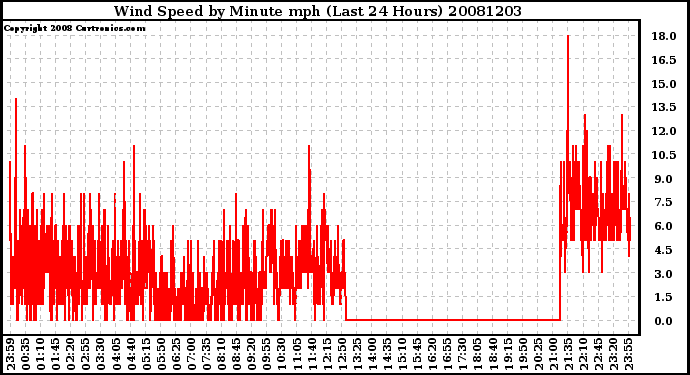This screenshot has width=690, height=375.
Task: Click the 07:35 x-axis time label
Action: tap(206, 354)
